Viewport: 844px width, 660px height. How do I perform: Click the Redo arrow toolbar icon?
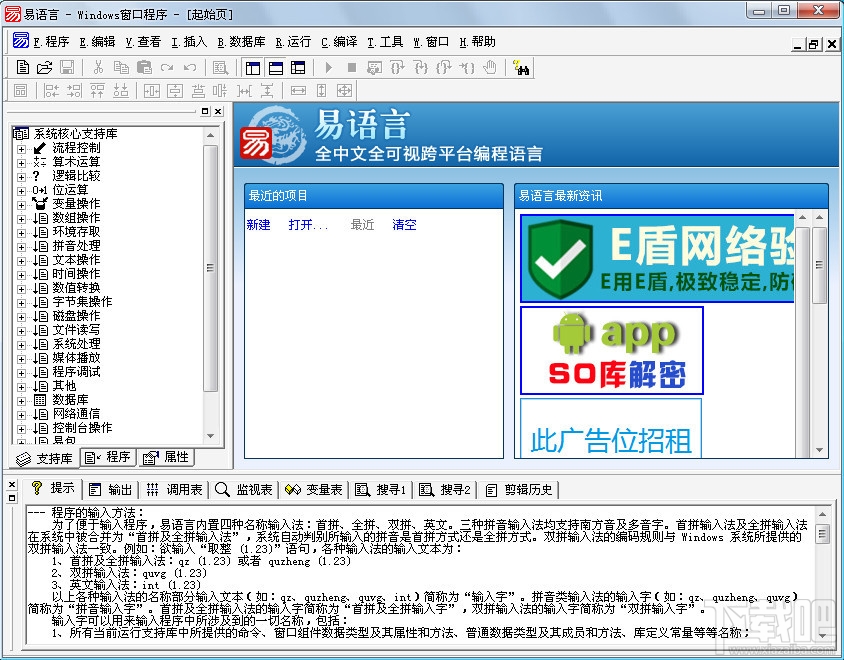[x=167, y=68]
